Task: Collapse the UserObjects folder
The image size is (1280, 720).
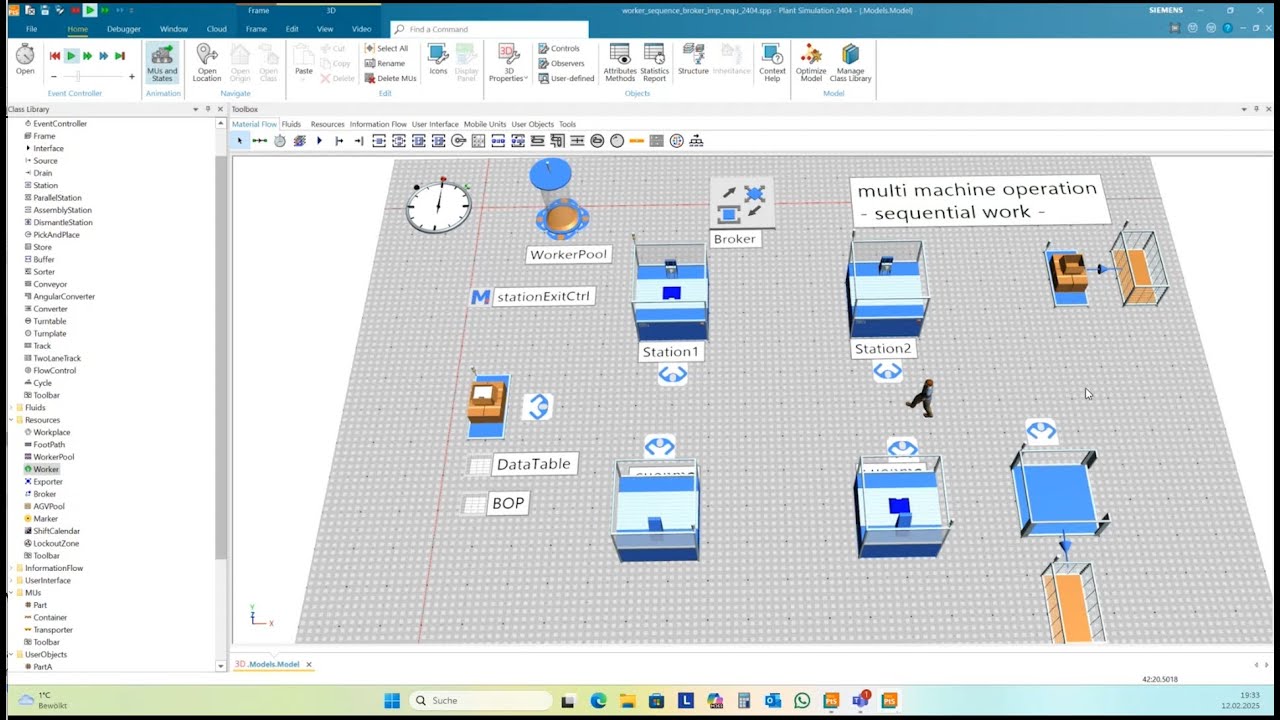Action: click(x=12, y=654)
